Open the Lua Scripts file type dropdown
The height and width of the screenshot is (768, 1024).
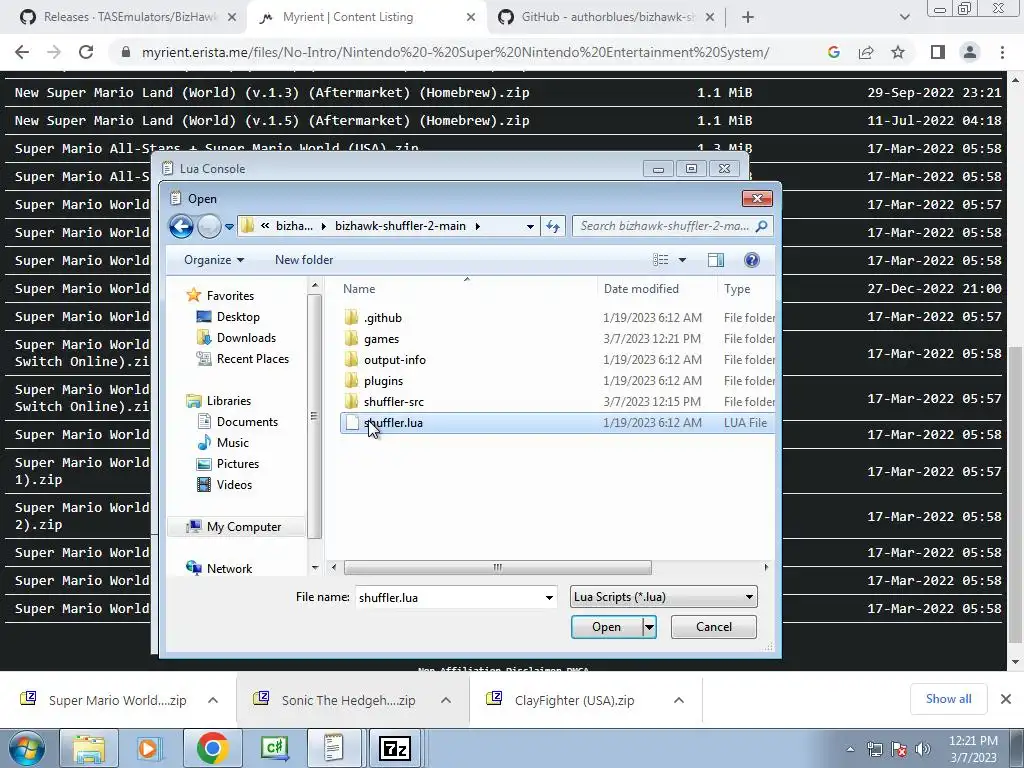pos(664,597)
